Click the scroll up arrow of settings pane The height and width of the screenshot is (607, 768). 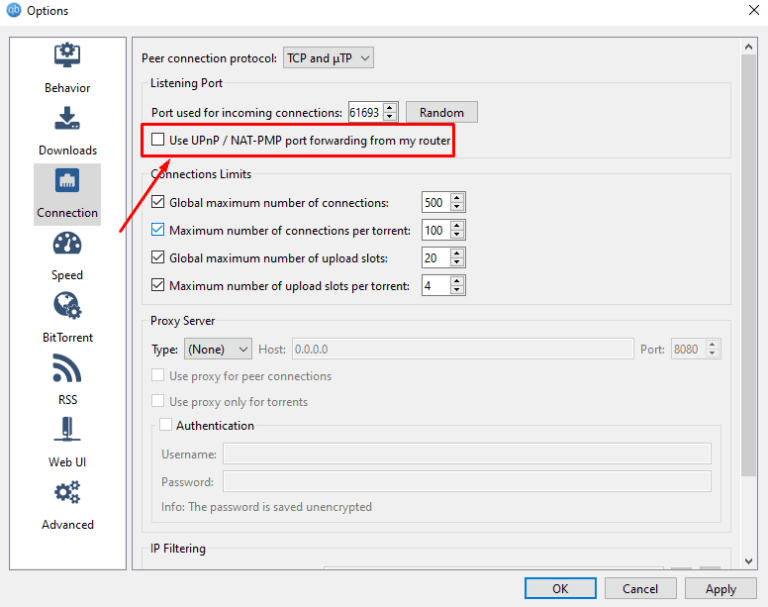[x=748, y=47]
